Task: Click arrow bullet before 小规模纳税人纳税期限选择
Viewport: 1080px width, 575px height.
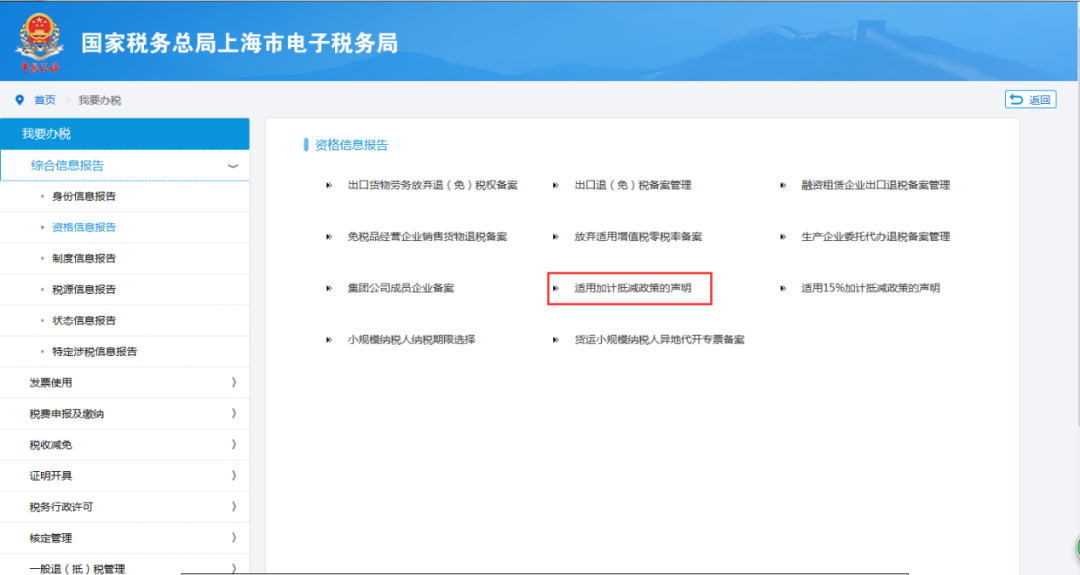Action: tap(329, 339)
